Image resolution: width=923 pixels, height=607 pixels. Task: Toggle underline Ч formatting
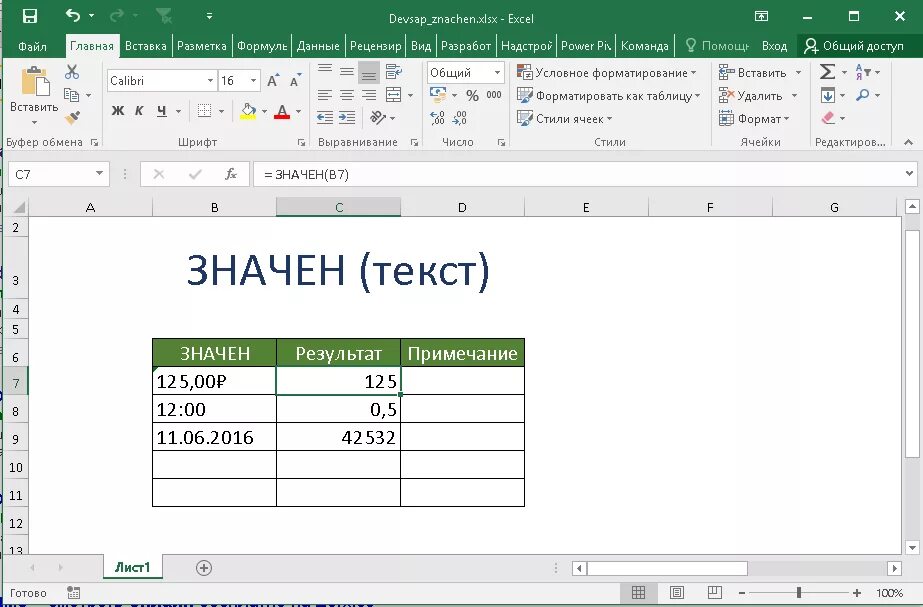point(161,111)
